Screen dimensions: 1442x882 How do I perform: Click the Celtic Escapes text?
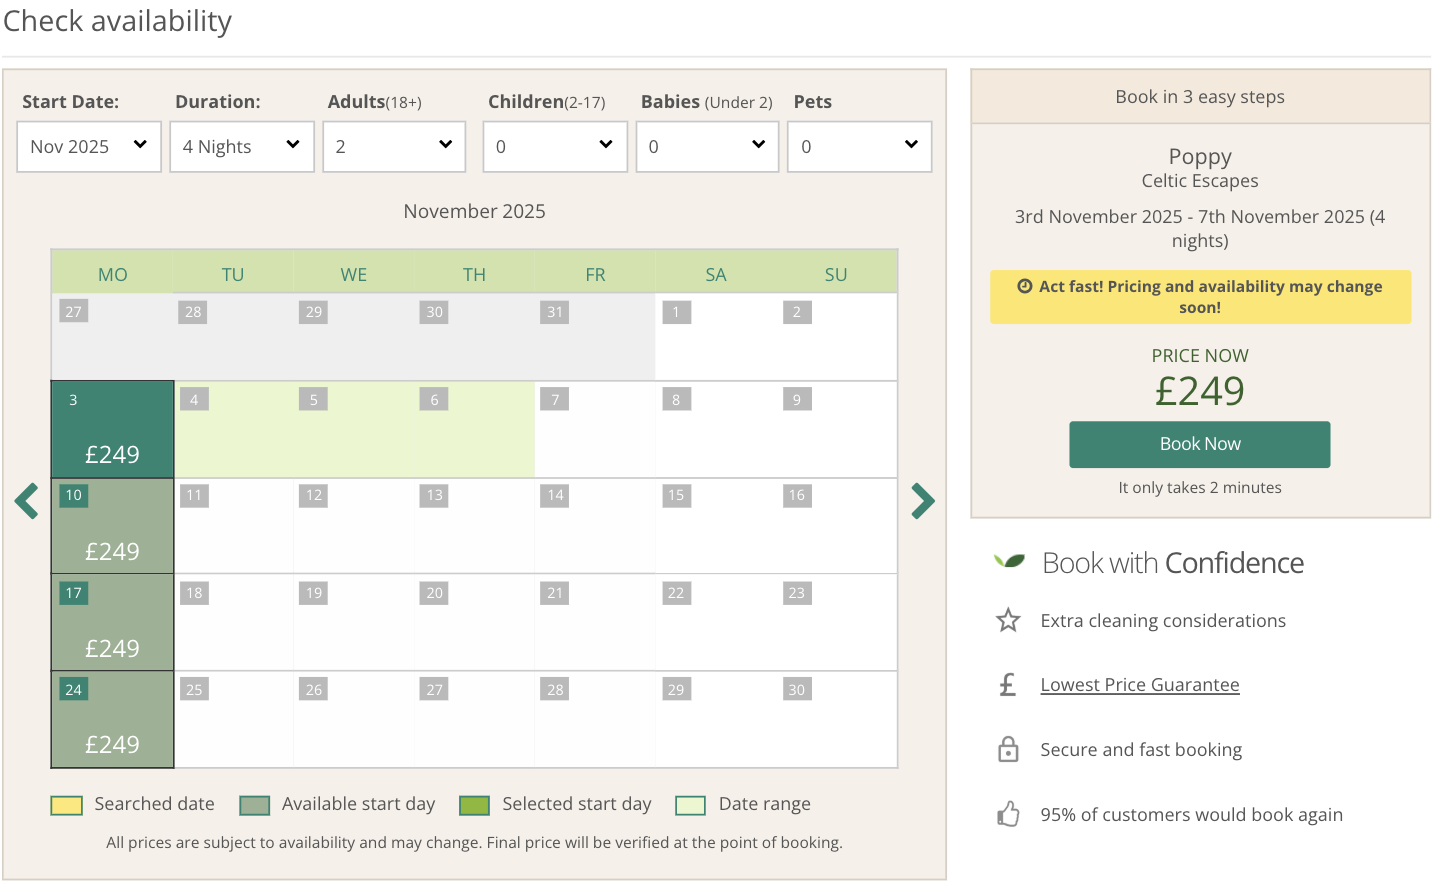pos(1200,181)
